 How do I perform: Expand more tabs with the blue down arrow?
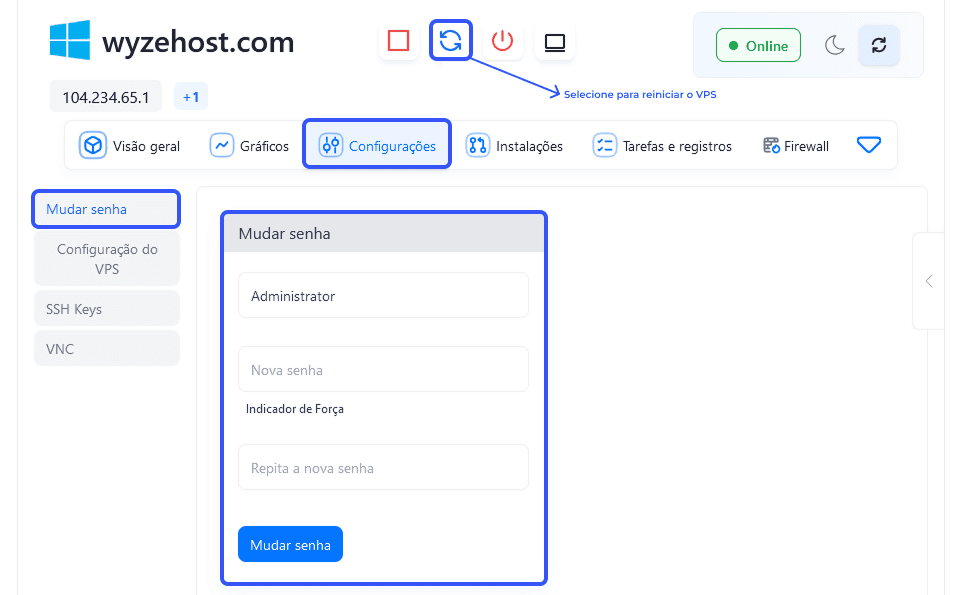(x=869, y=145)
